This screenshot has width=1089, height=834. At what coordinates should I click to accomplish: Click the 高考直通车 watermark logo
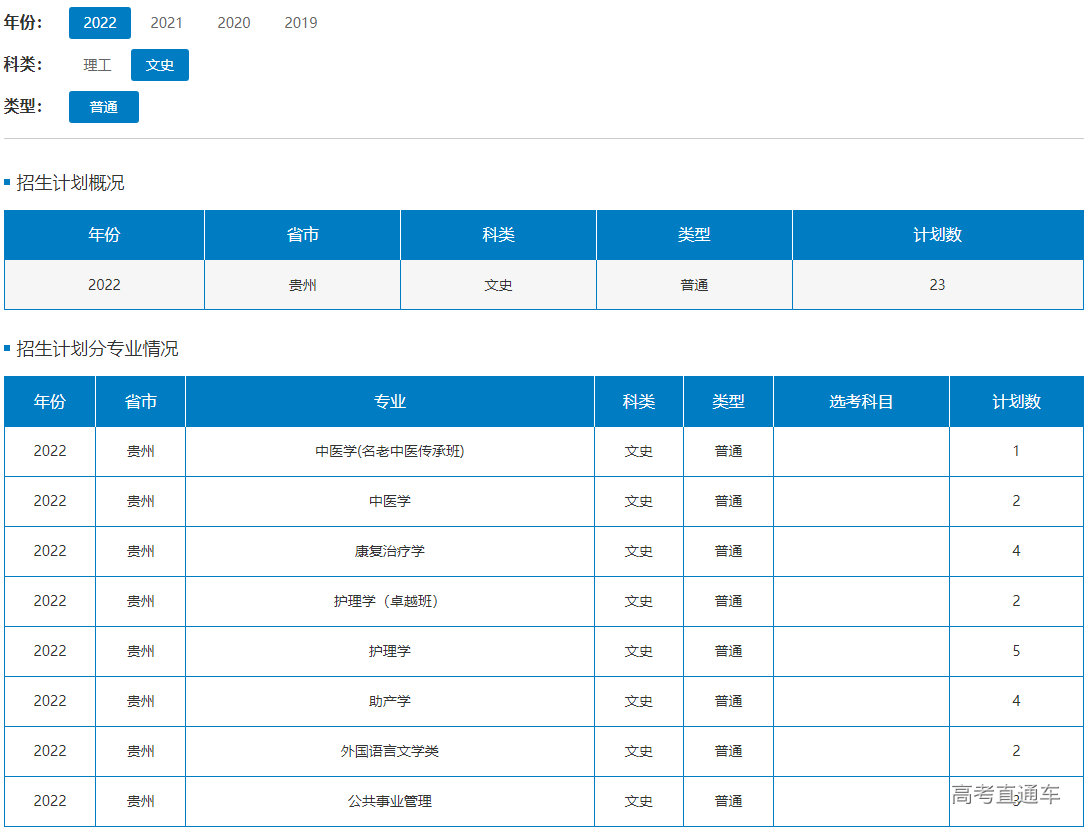(1005, 795)
